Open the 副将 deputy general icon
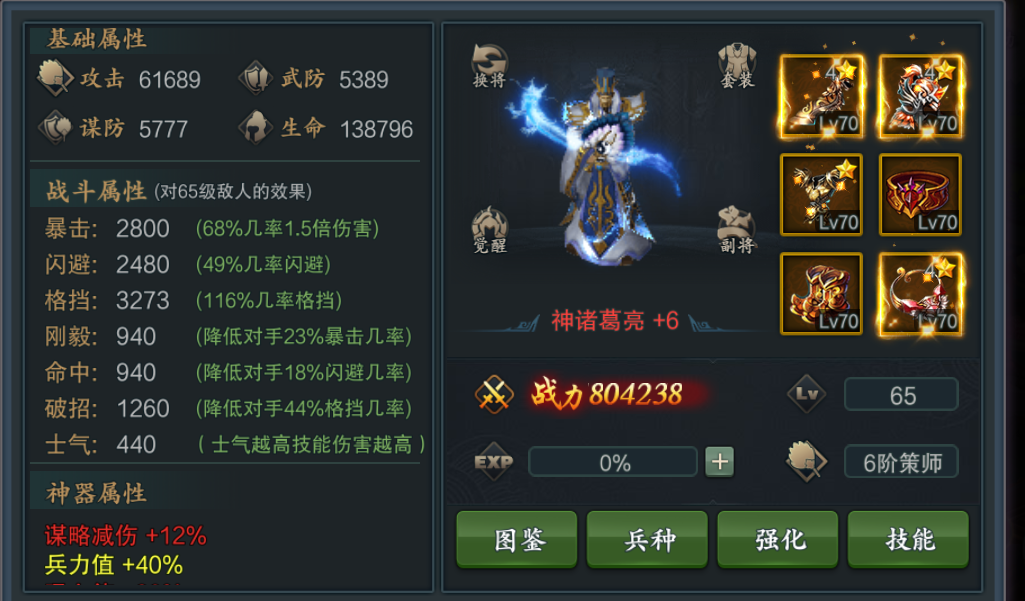Viewport: 1025px width, 601px height. point(737,230)
